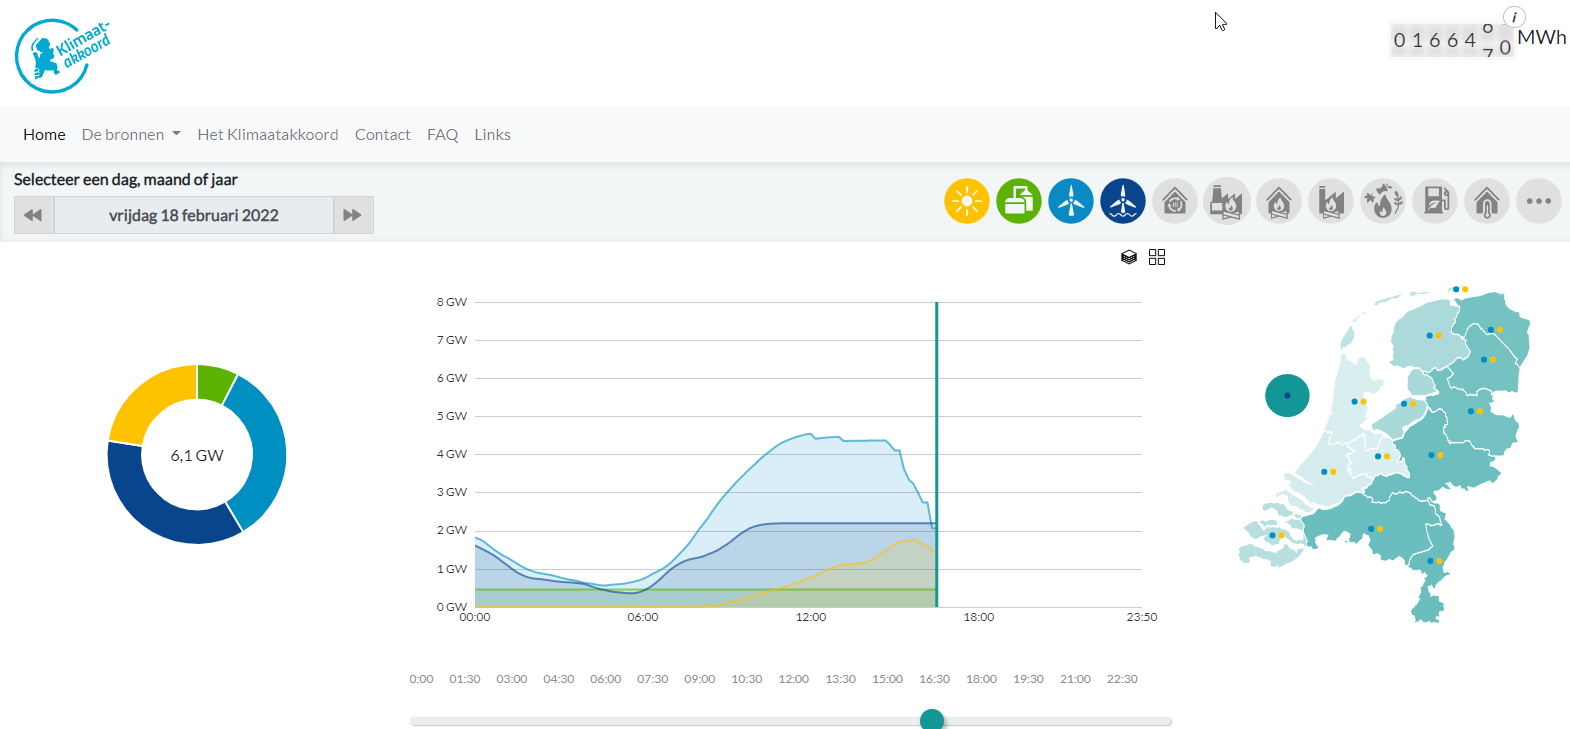1570x729 pixels.
Task: Enable the house with thermometer icon
Action: (x=1487, y=201)
